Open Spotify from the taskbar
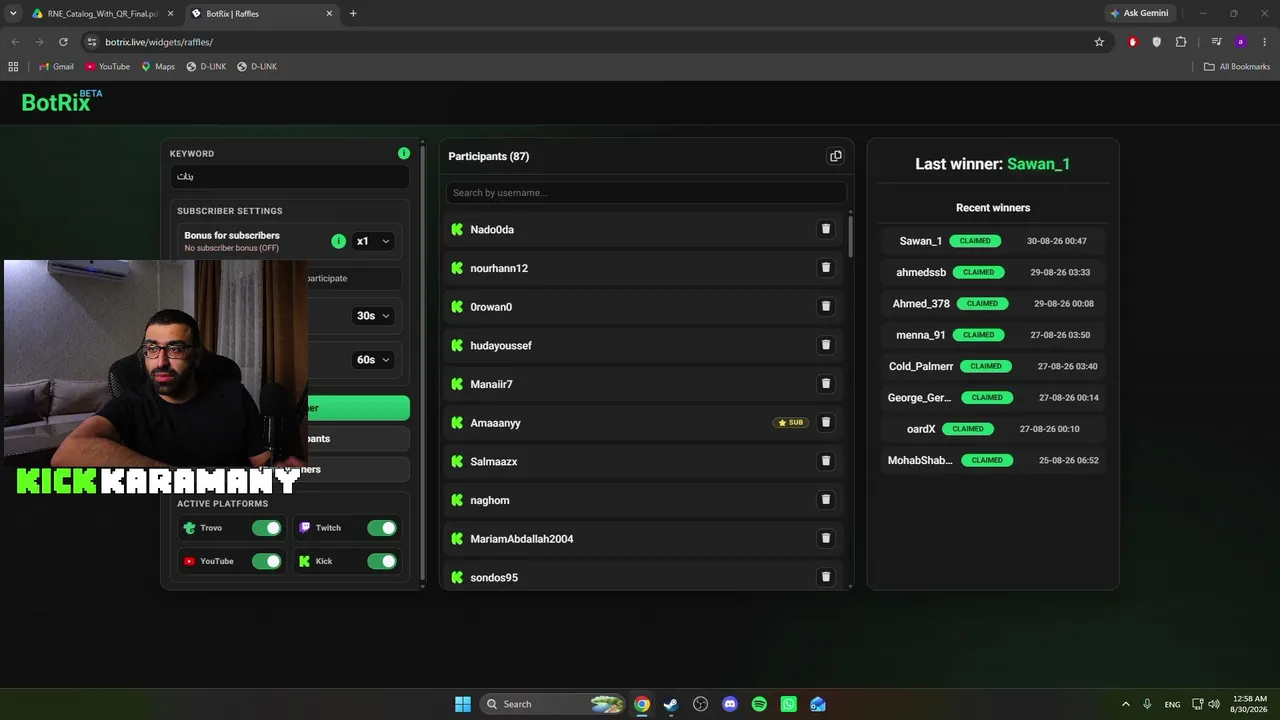1280x720 pixels. click(759, 704)
